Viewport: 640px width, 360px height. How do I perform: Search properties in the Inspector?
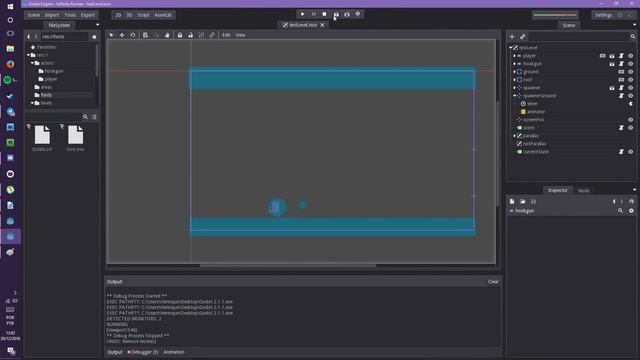pyautogui.click(x=620, y=211)
